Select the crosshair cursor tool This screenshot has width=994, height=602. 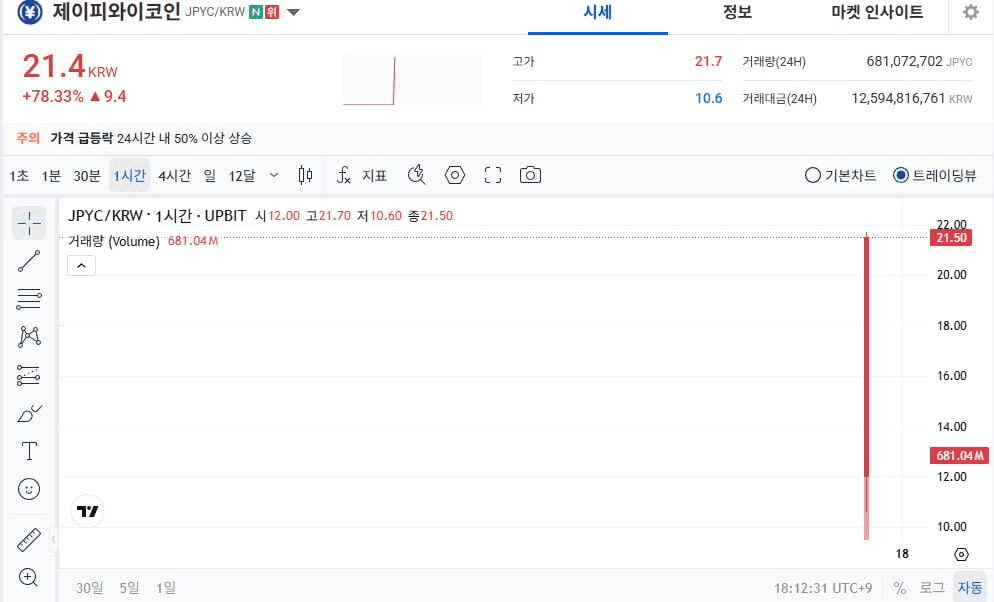(x=29, y=223)
